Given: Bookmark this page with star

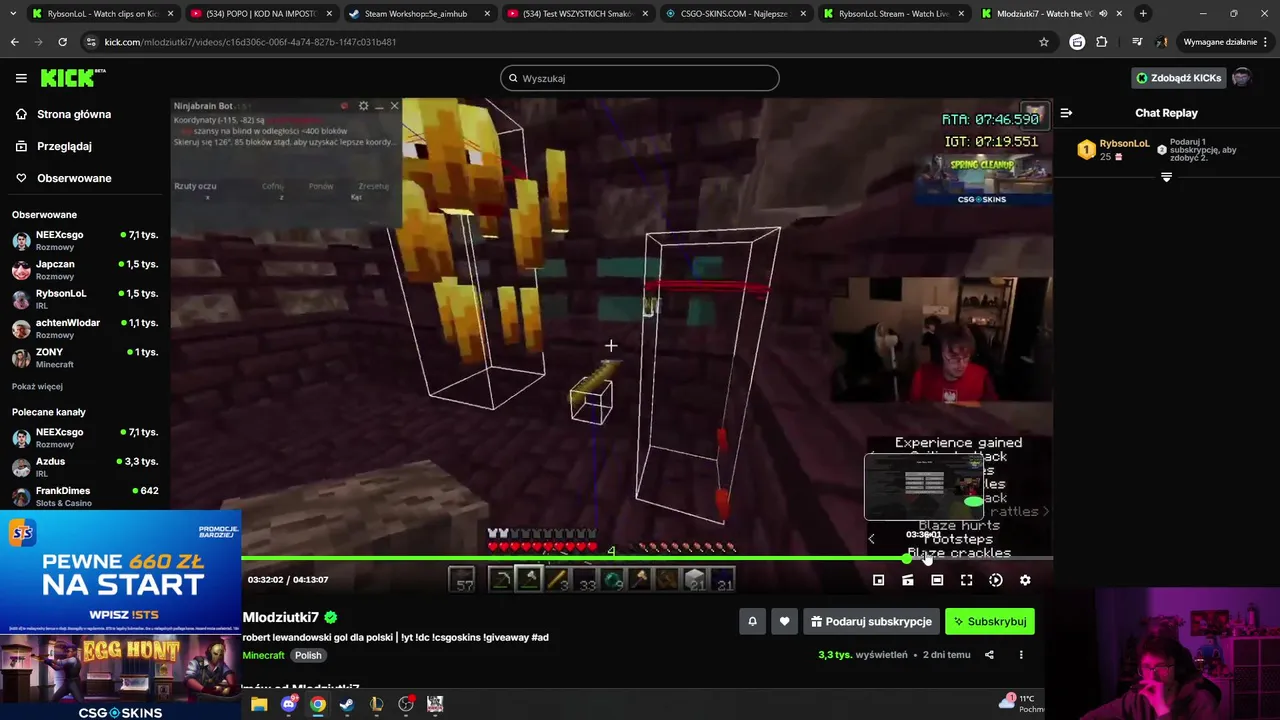Looking at the screenshot, I should pos(1044,42).
